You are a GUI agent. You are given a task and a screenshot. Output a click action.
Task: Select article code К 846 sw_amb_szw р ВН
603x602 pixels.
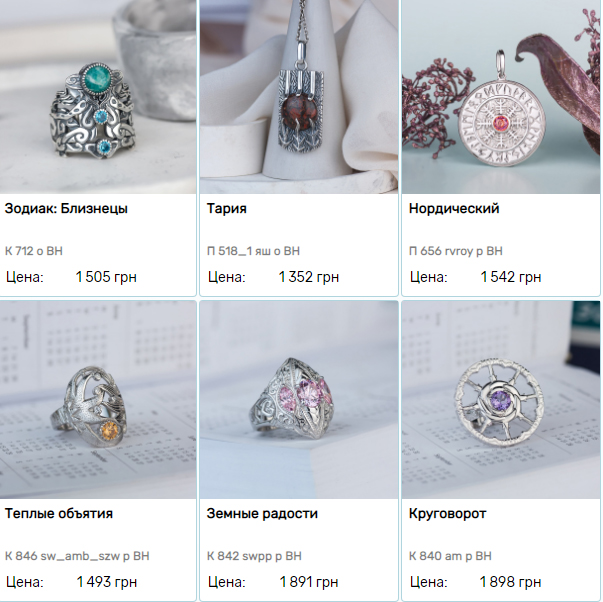click(x=77, y=556)
